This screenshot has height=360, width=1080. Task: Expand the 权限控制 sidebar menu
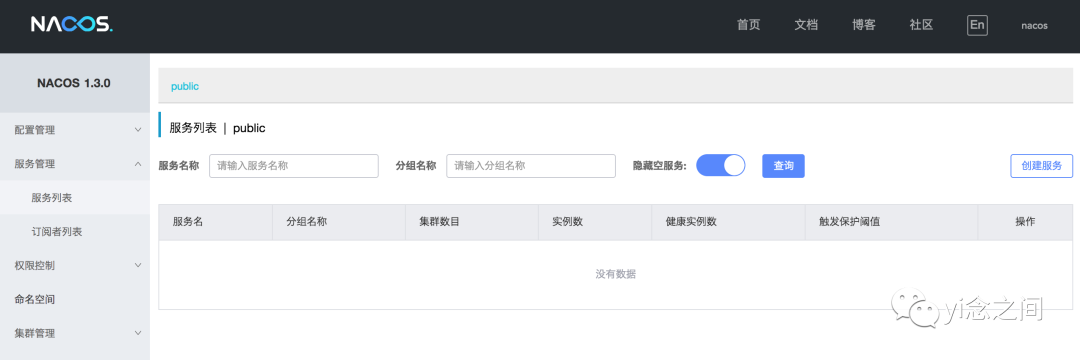pos(74,265)
